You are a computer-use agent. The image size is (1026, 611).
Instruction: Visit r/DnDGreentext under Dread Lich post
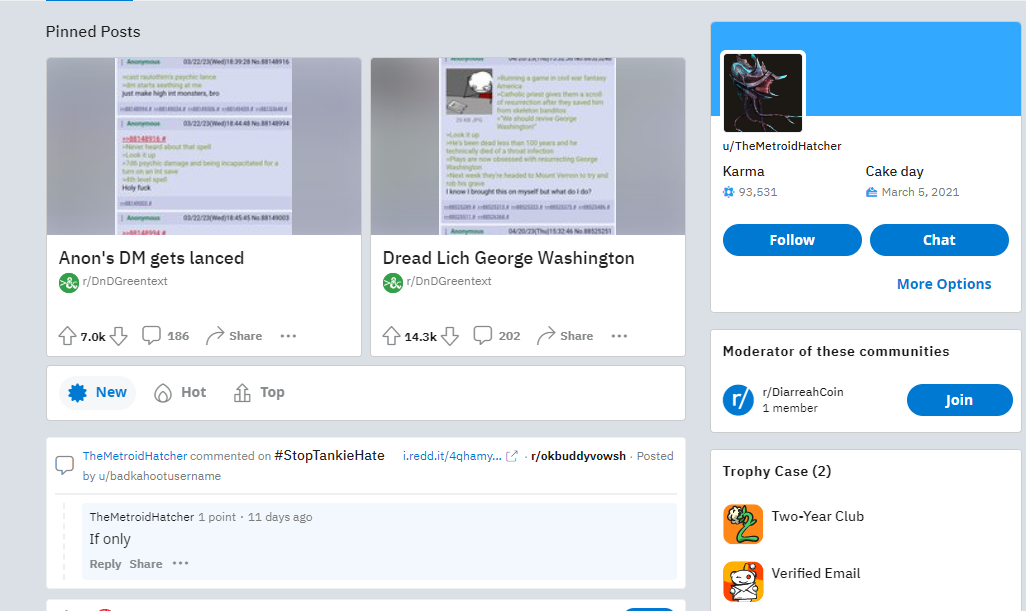click(x=449, y=281)
